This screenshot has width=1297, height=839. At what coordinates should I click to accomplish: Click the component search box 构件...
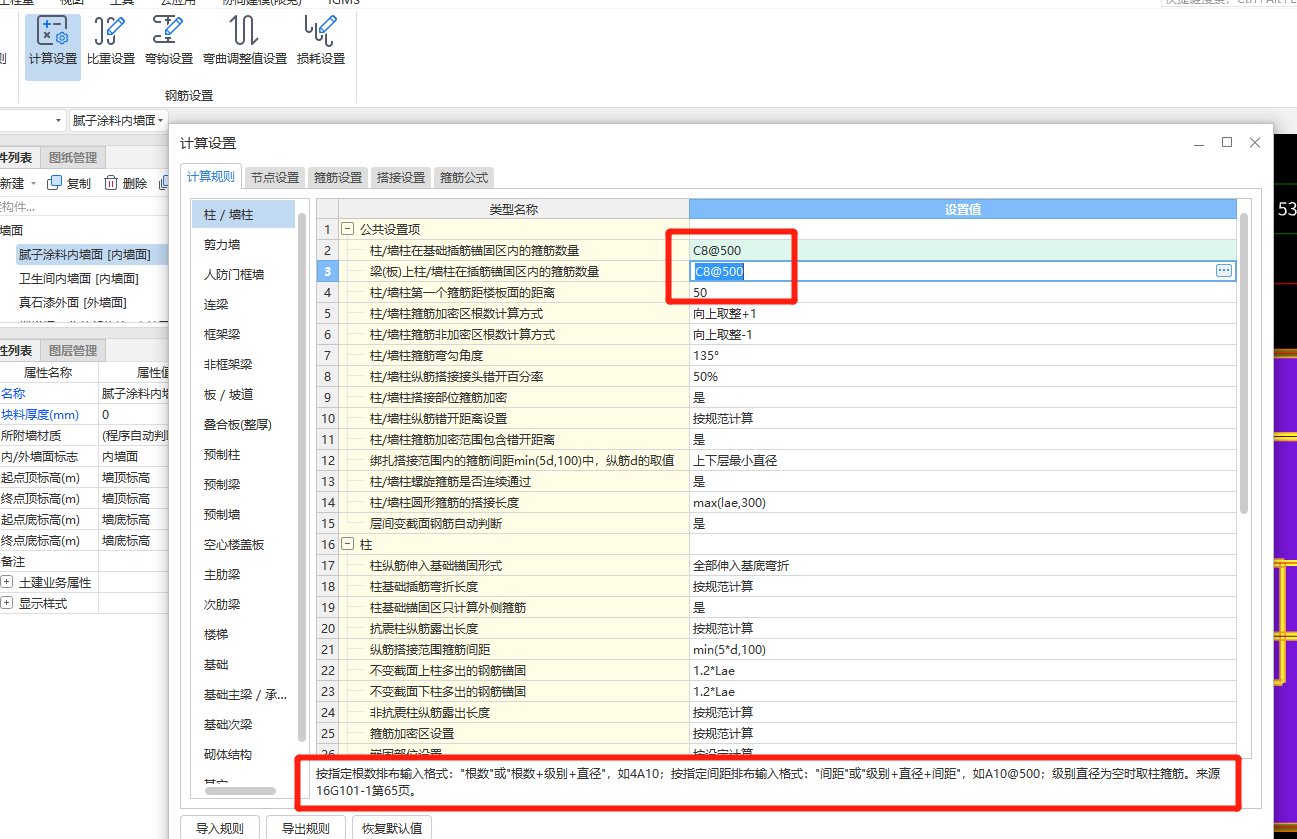(x=84, y=206)
